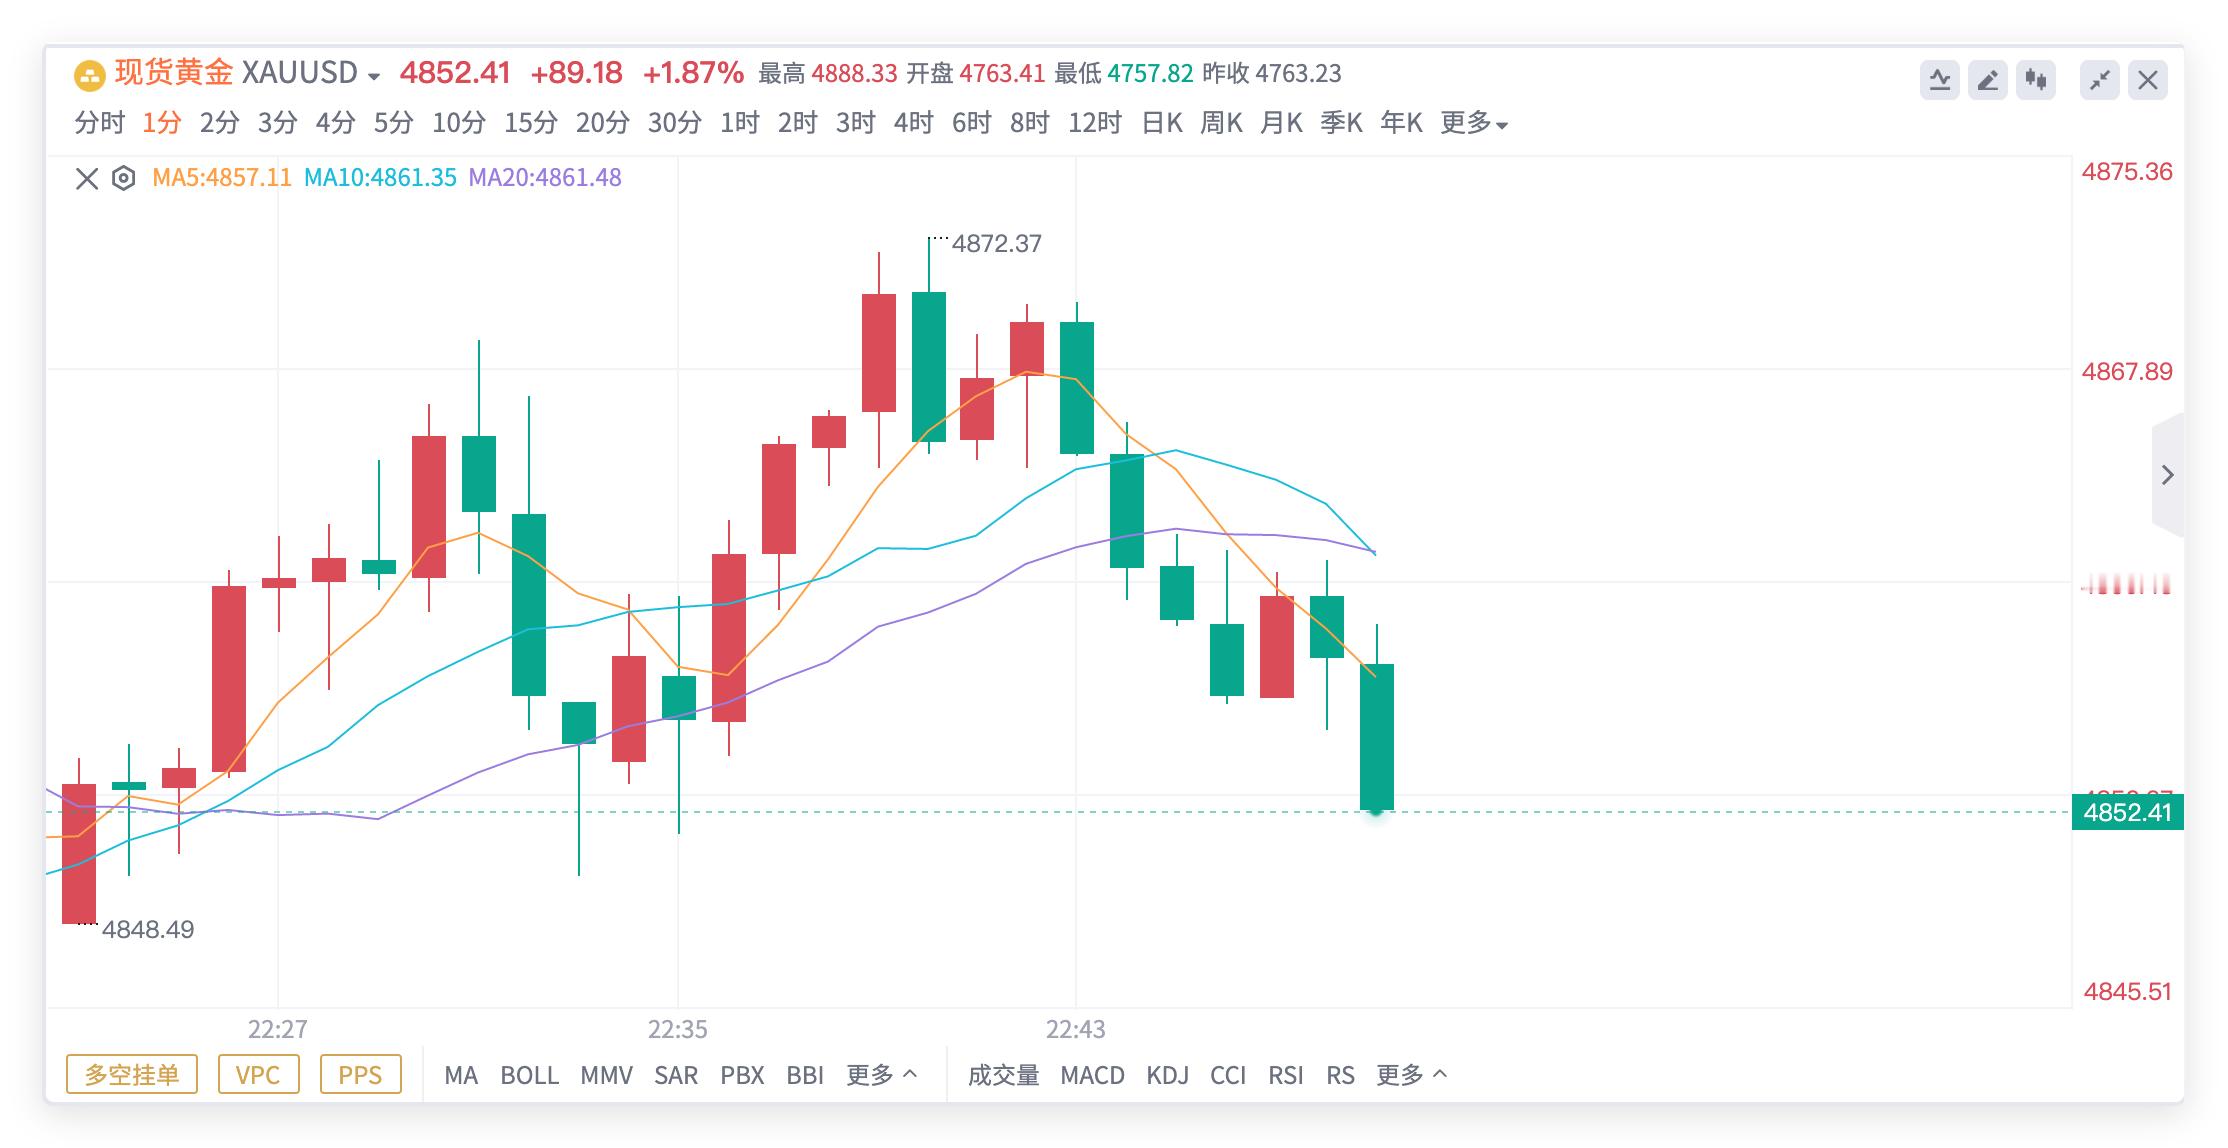
Task: Close the chart panel
Action: pyautogui.click(x=2147, y=80)
